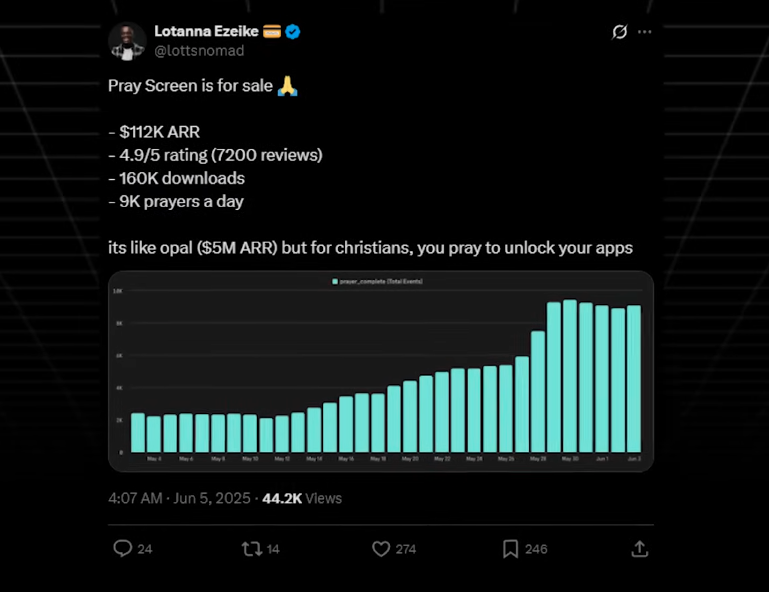
Task: Click the 14 reposts count
Action: click(273, 549)
